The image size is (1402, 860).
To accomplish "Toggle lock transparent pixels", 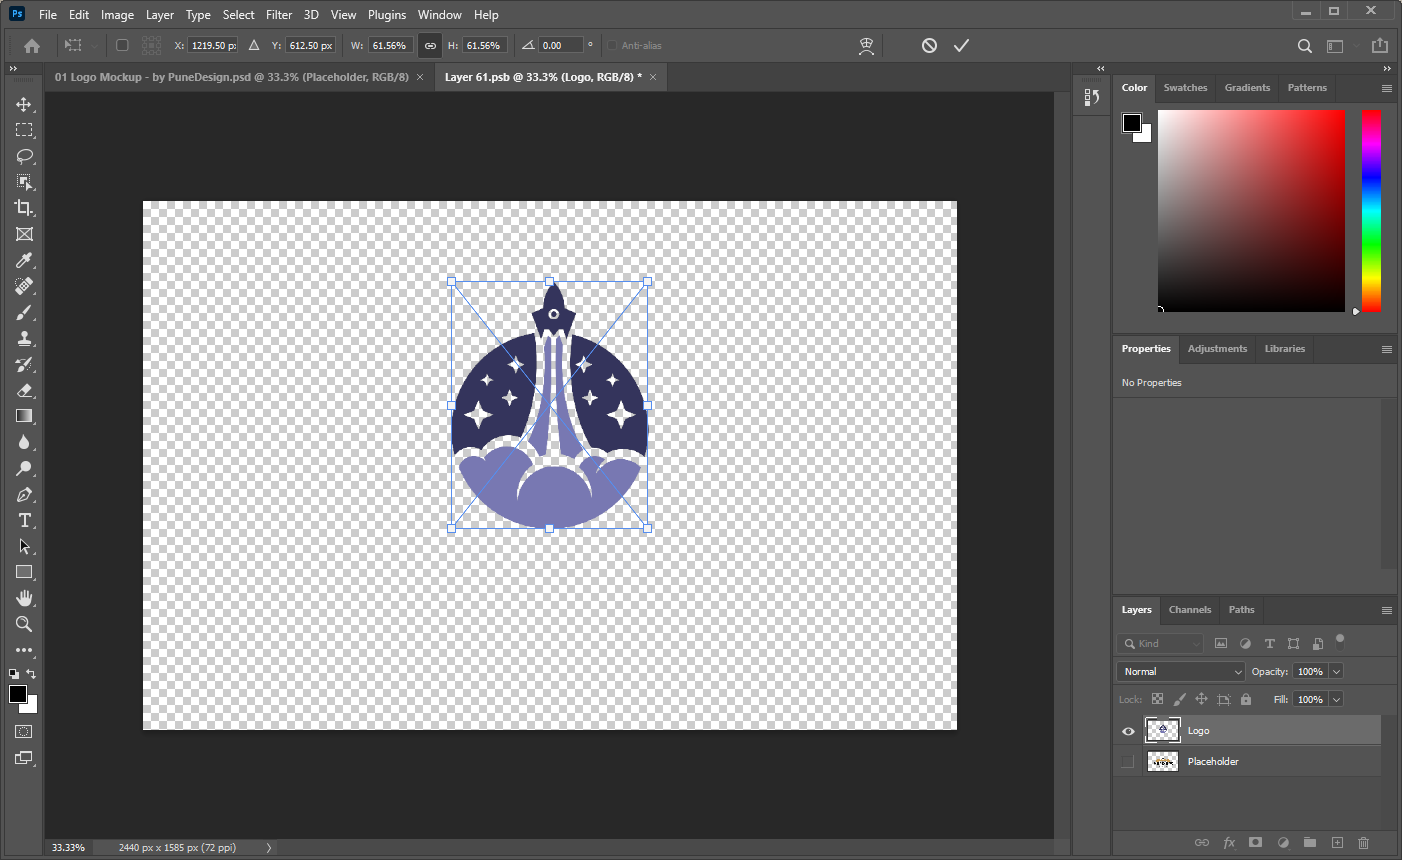I will click(x=1157, y=699).
